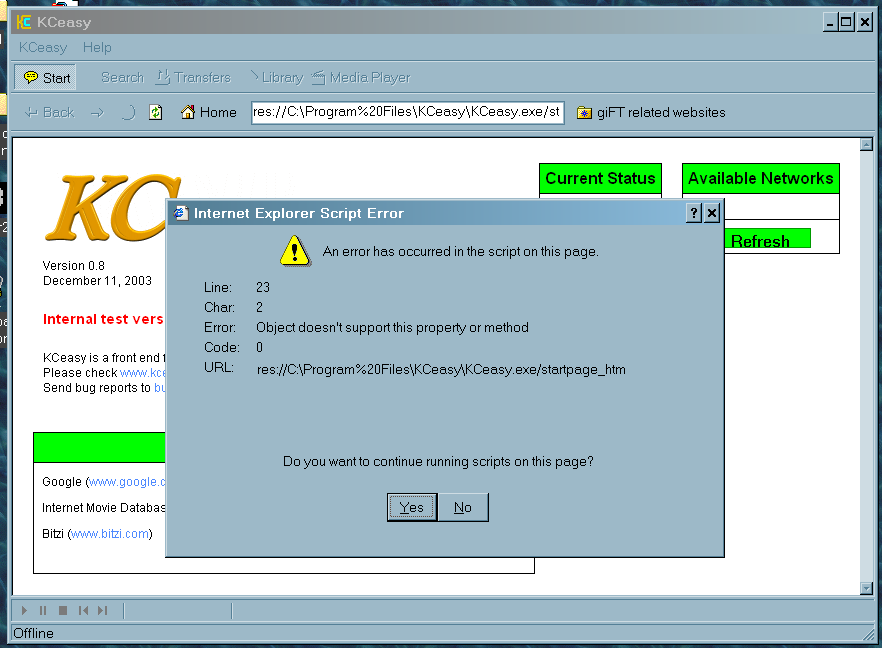Click the stop loading icon
This screenshot has height=648, width=882.
pos(128,112)
